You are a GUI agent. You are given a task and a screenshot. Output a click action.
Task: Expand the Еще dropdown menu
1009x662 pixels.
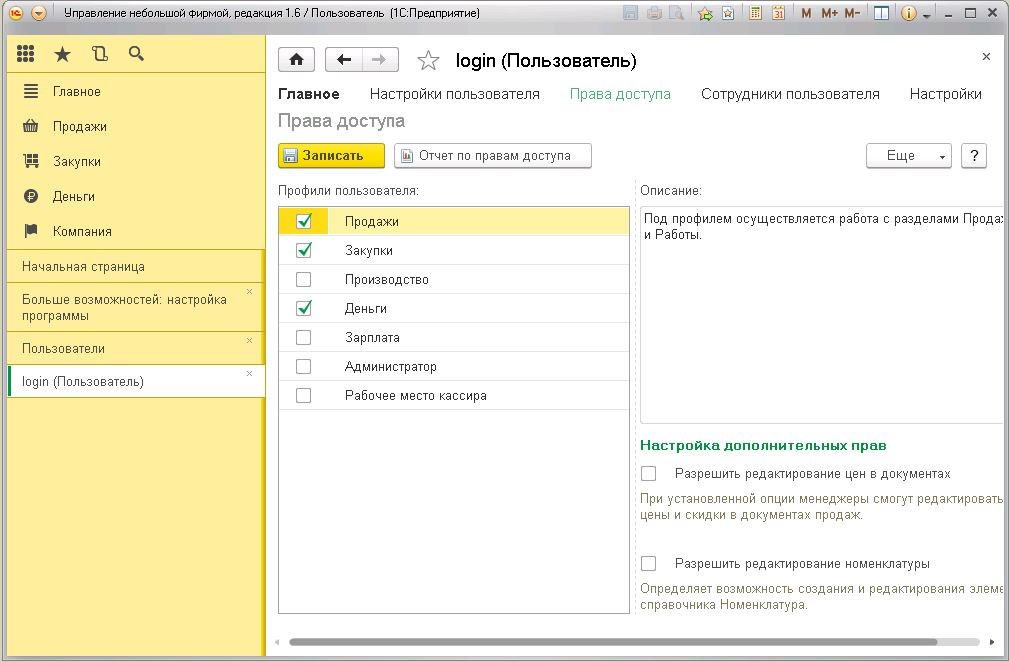click(909, 156)
